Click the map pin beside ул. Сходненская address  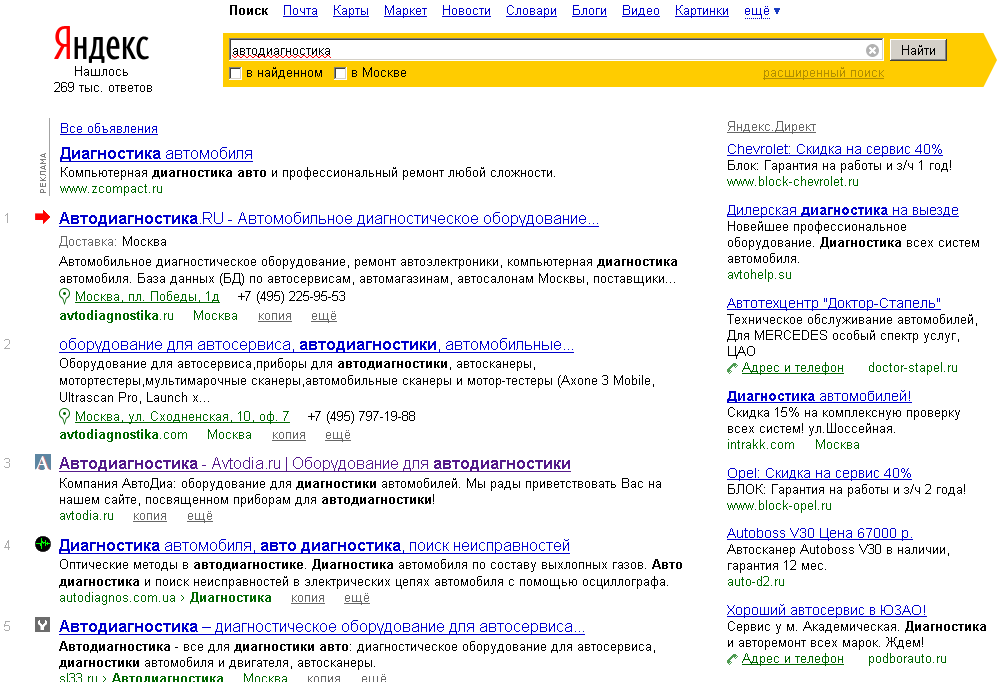(65, 416)
